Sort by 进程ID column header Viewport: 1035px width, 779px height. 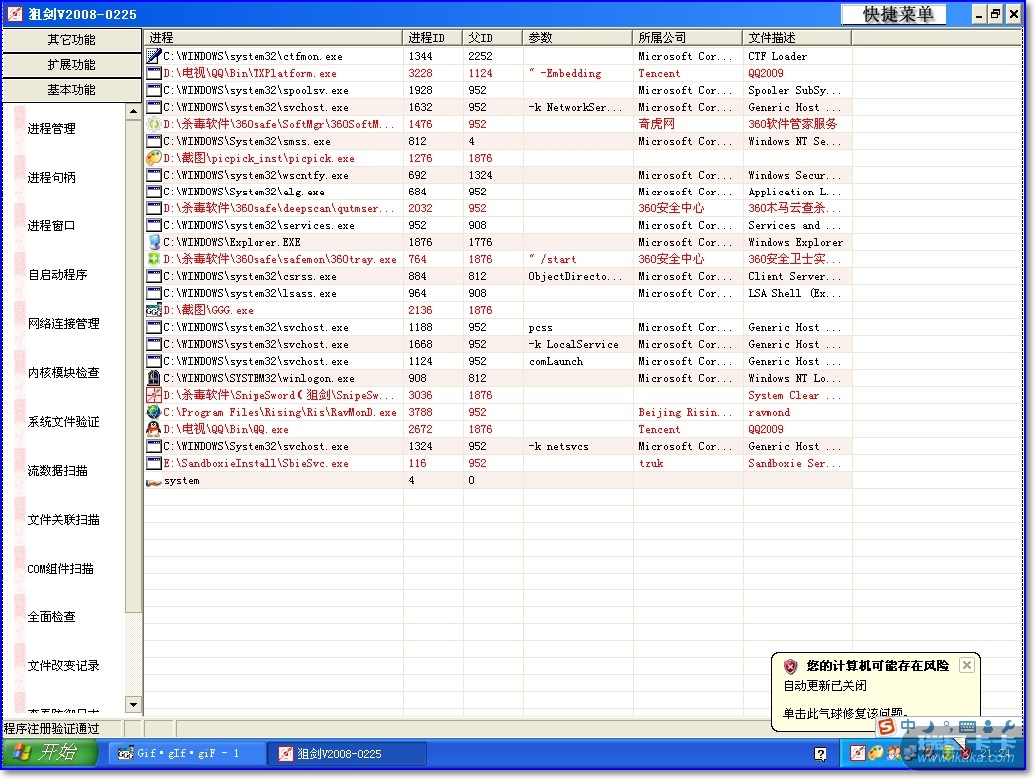(432, 38)
